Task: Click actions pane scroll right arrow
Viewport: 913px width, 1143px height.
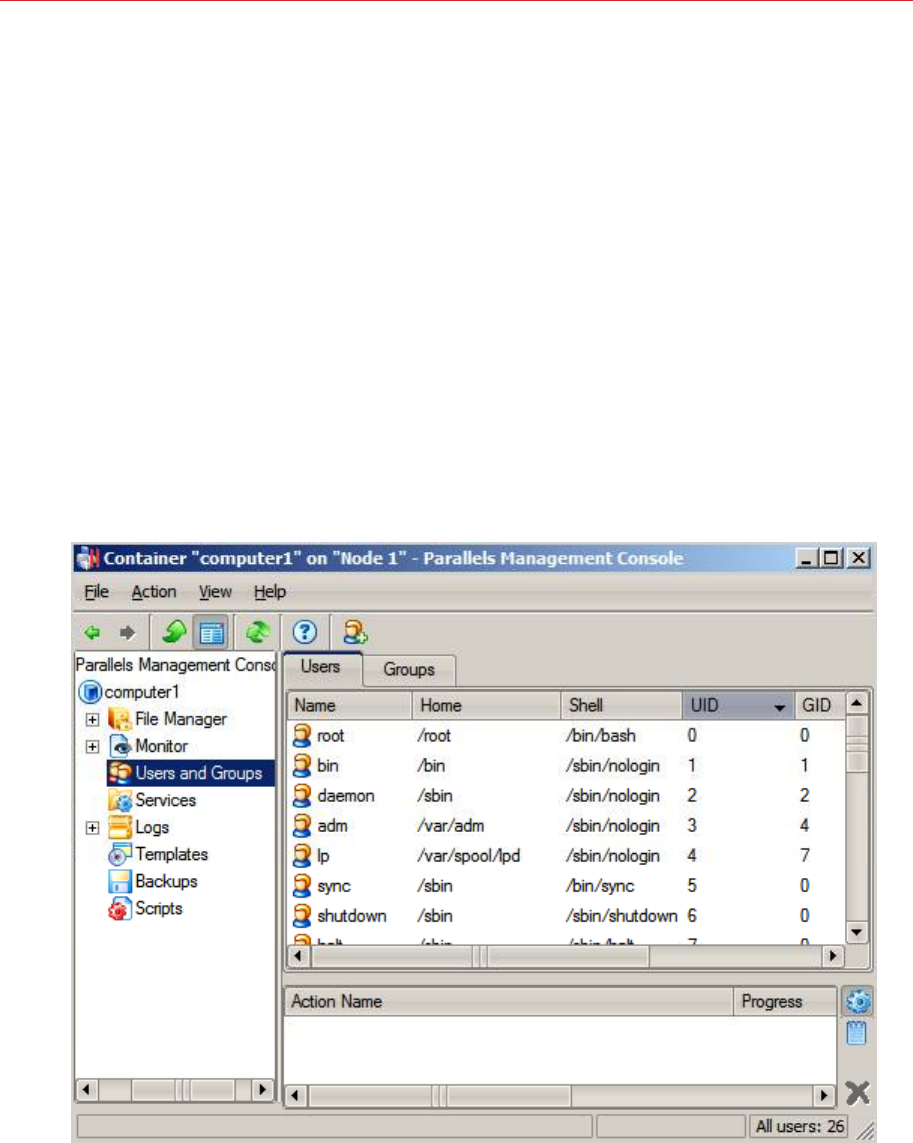Action: [x=824, y=1095]
